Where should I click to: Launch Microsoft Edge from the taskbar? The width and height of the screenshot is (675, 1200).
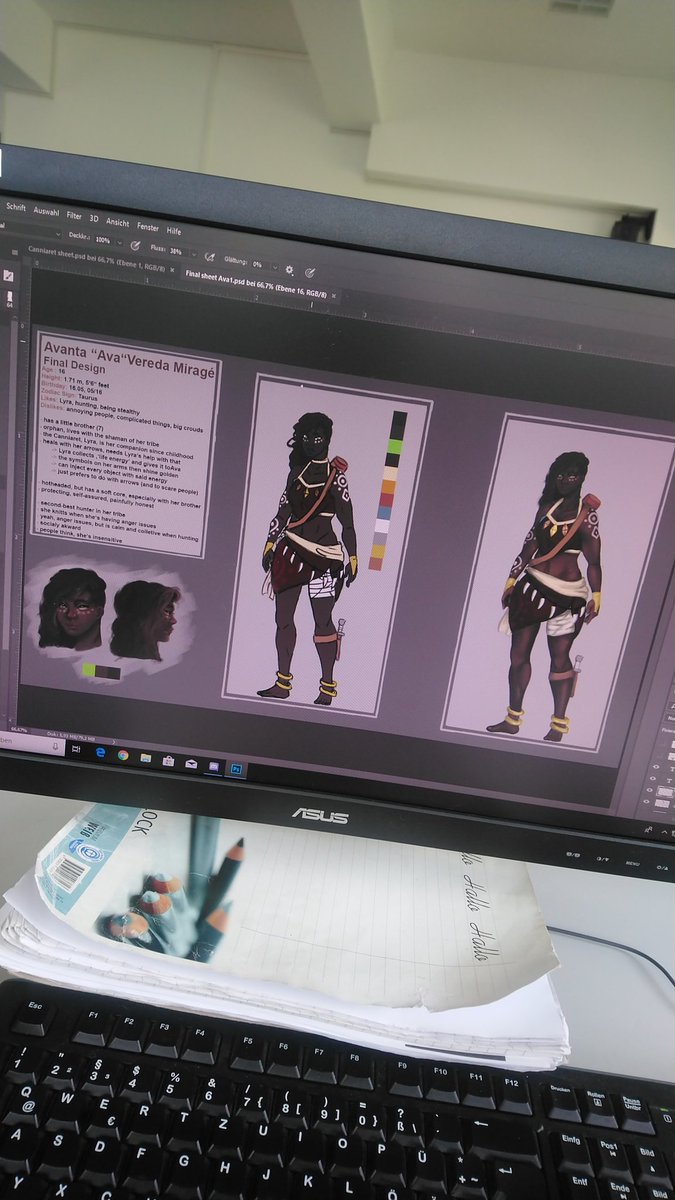[100, 752]
